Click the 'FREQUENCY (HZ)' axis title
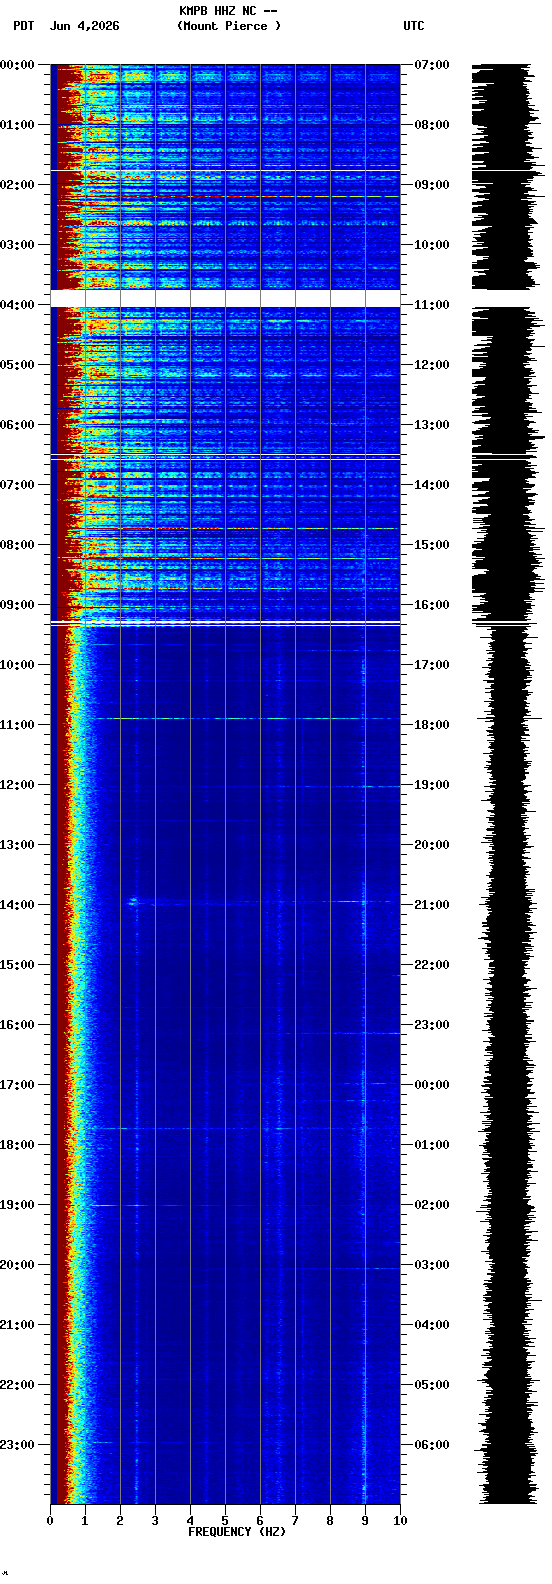Screen dimensions: 552x1584 coord(236,1532)
